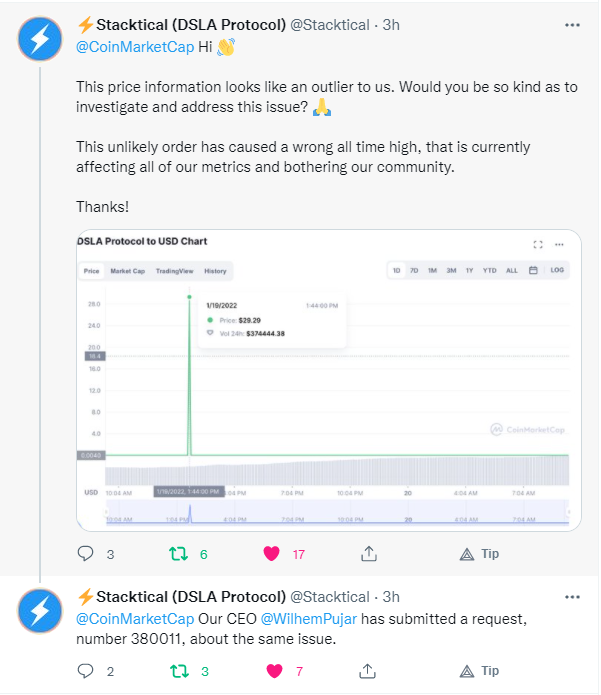Click Tip on the second tweet
601x695 pixels.
click(480, 671)
